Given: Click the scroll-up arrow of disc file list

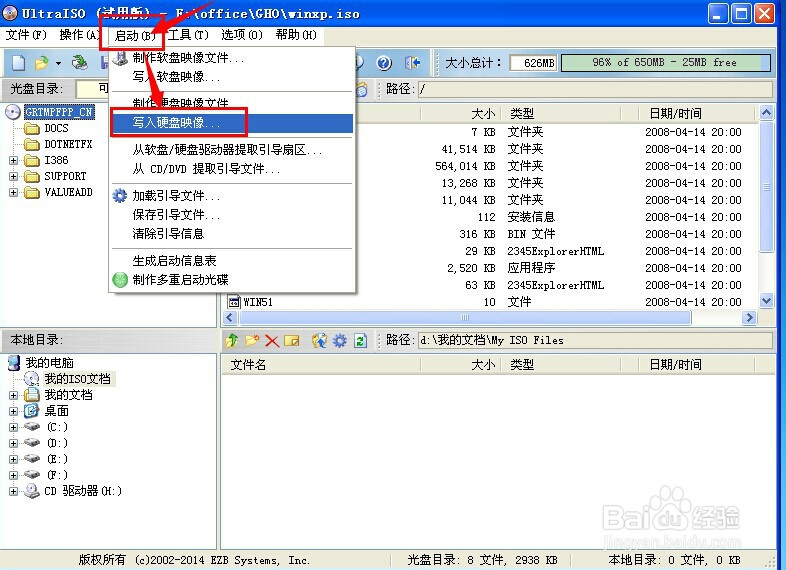Looking at the screenshot, I should coord(766,113).
